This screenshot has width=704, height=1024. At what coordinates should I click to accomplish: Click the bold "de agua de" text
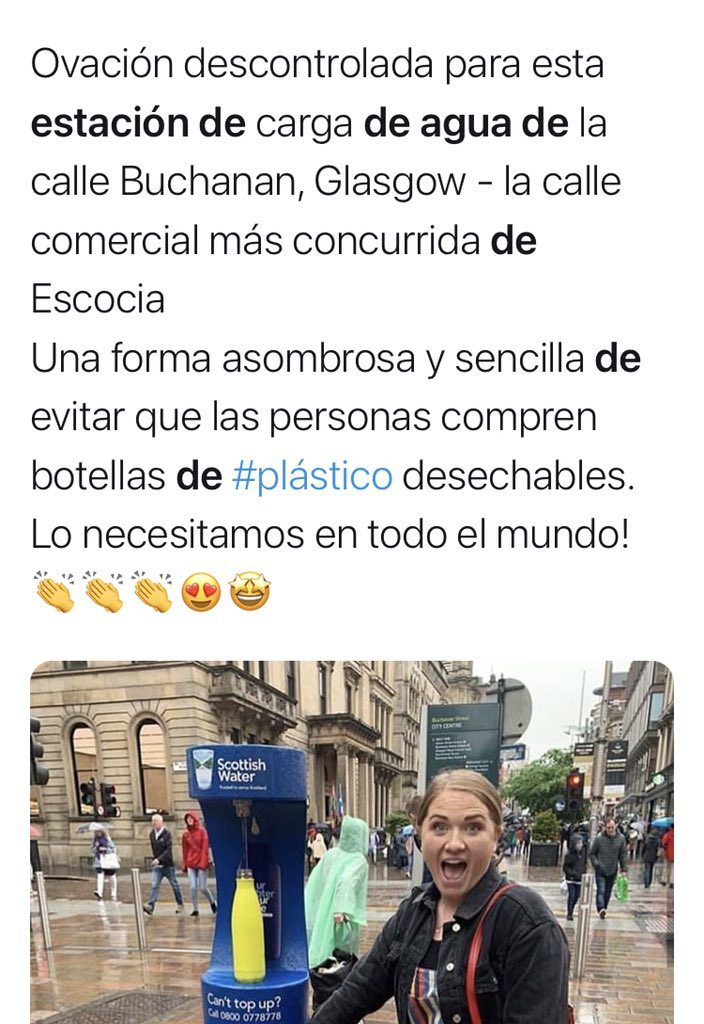(x=466, y=123)
